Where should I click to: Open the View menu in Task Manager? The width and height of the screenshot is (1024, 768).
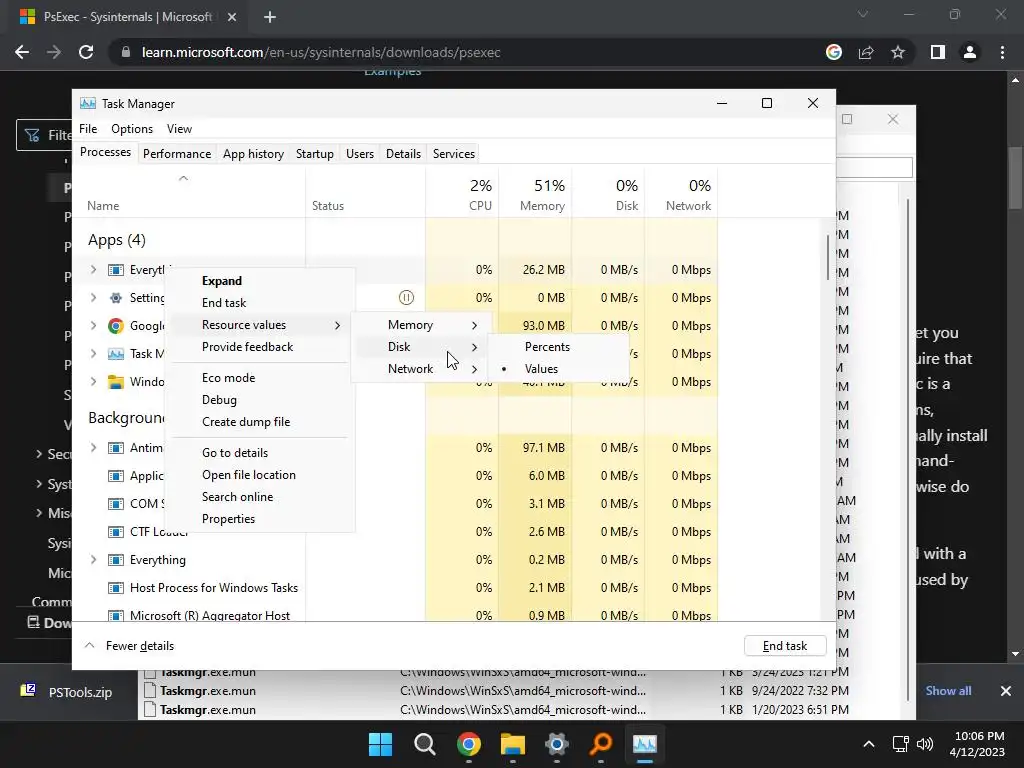(x=179, y=129)
